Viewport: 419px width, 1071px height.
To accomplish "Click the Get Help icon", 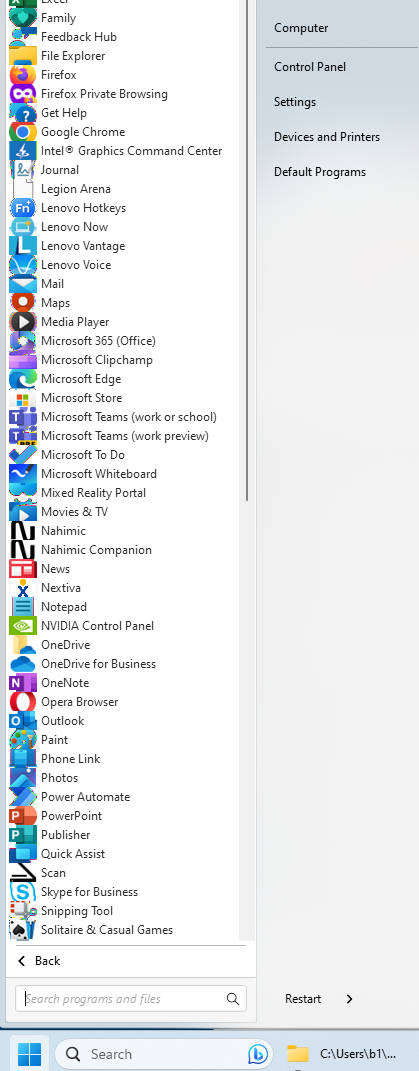I will [x=23, y=113].
